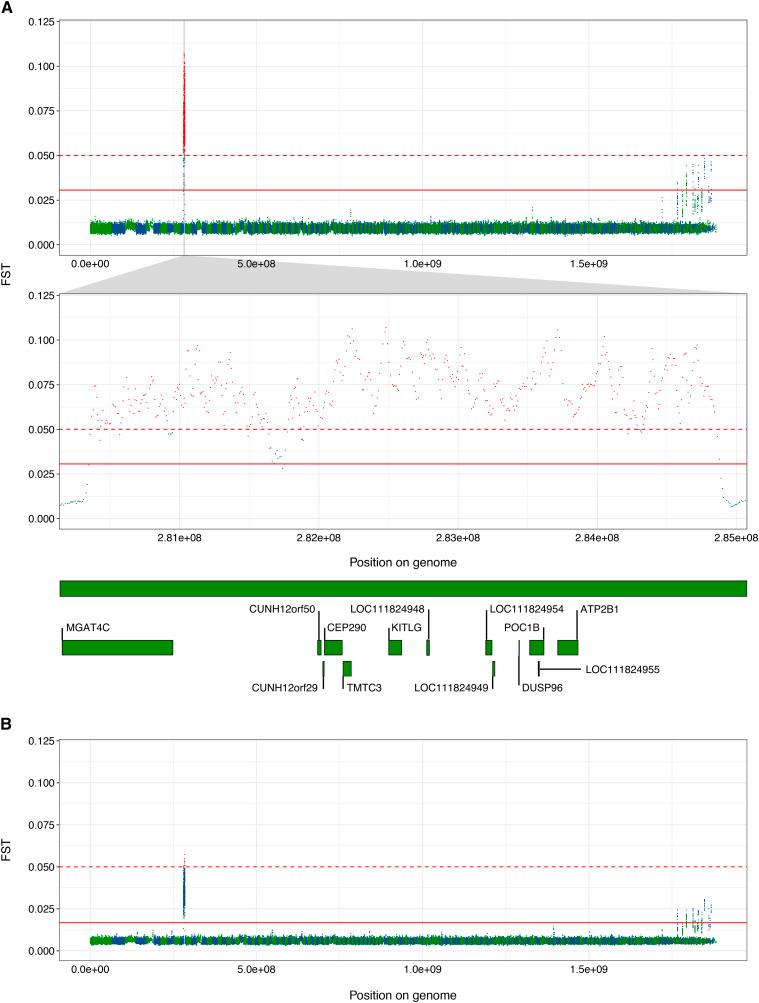Select the CUNH12orf50 gene label
759x1003 pixels.
coord(283,608)
